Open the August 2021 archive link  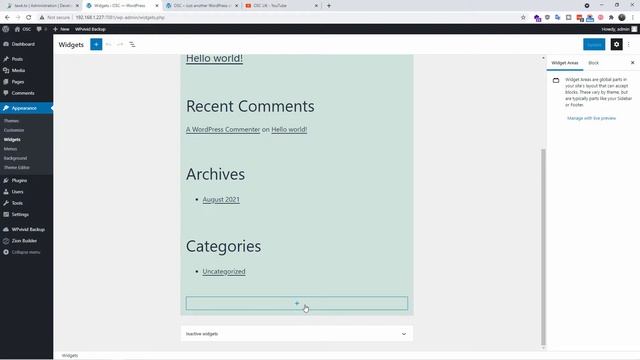(221, 200)
